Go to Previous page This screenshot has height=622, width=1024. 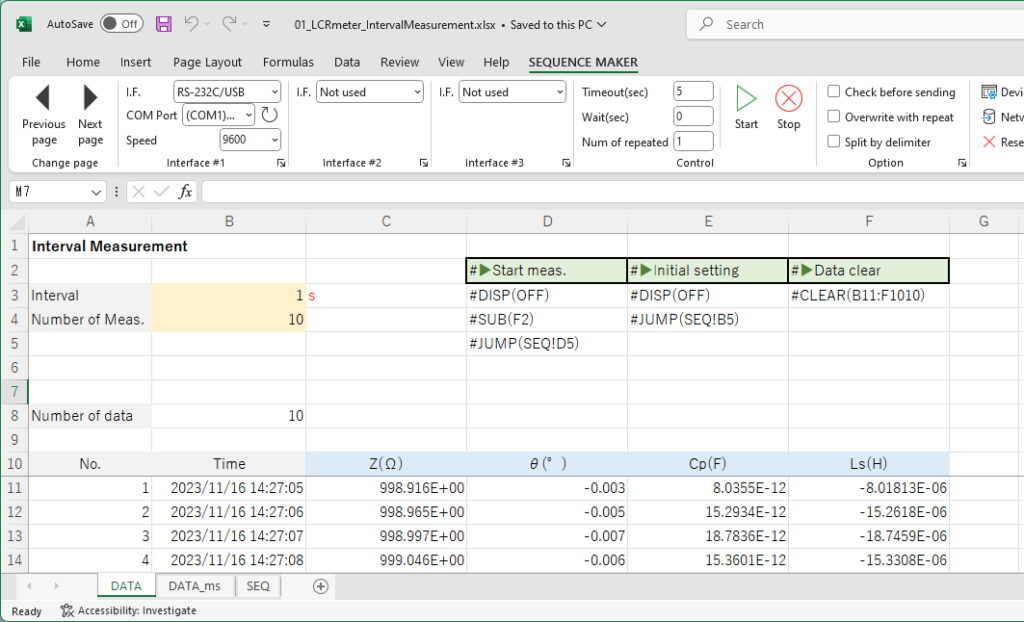click(44, 115)
